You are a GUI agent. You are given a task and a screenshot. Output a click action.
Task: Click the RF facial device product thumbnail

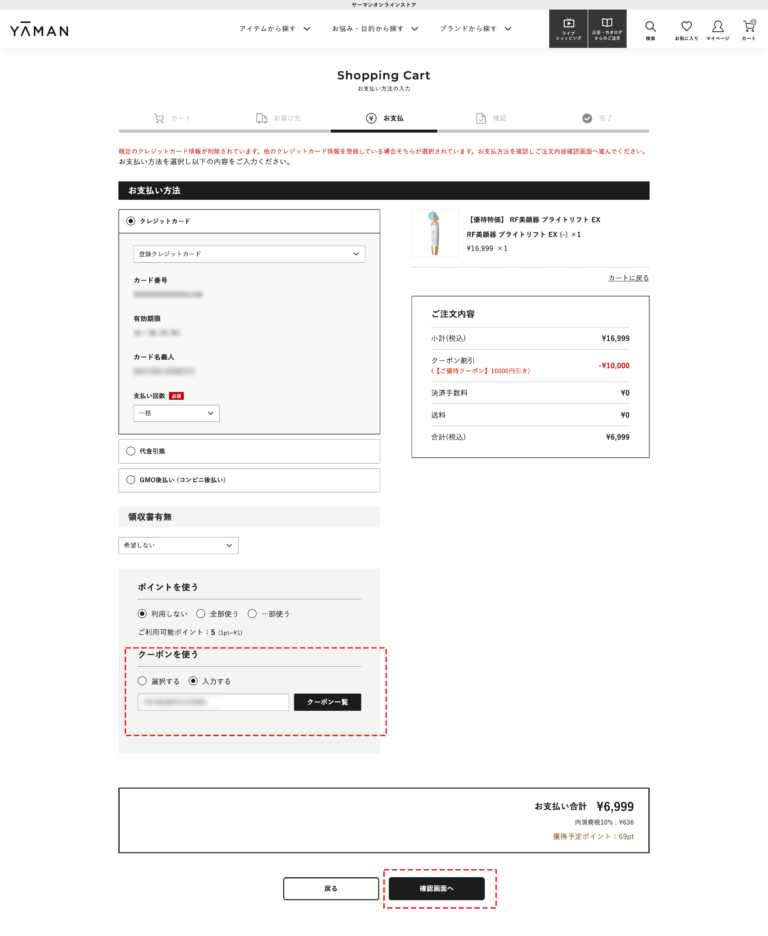click(435, 233)
